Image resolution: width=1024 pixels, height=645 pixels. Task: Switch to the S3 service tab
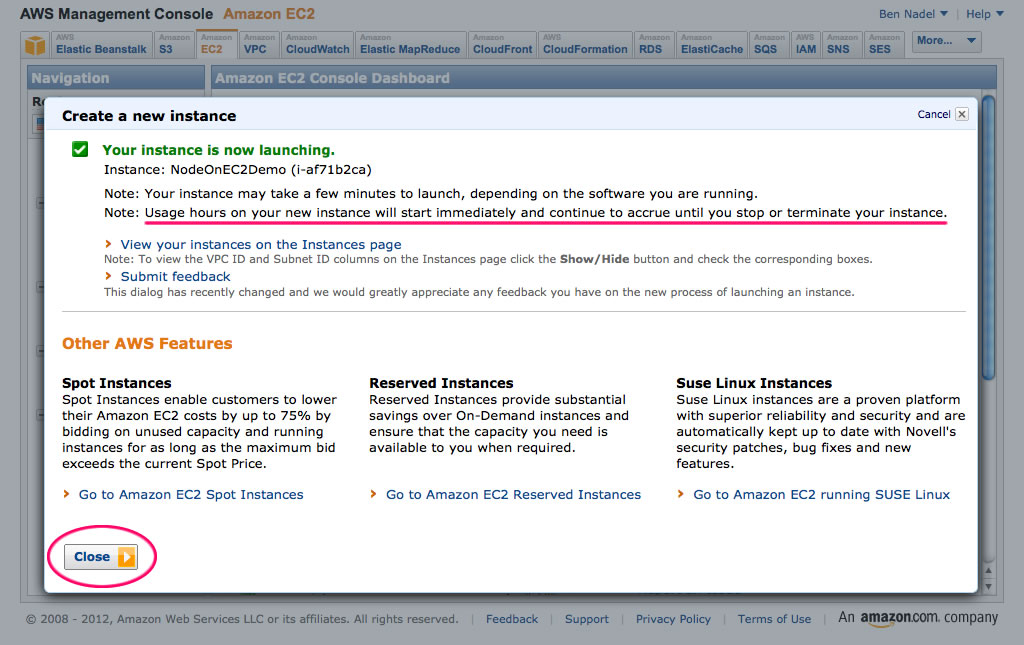pyautogui.click(x=174, y=44)
